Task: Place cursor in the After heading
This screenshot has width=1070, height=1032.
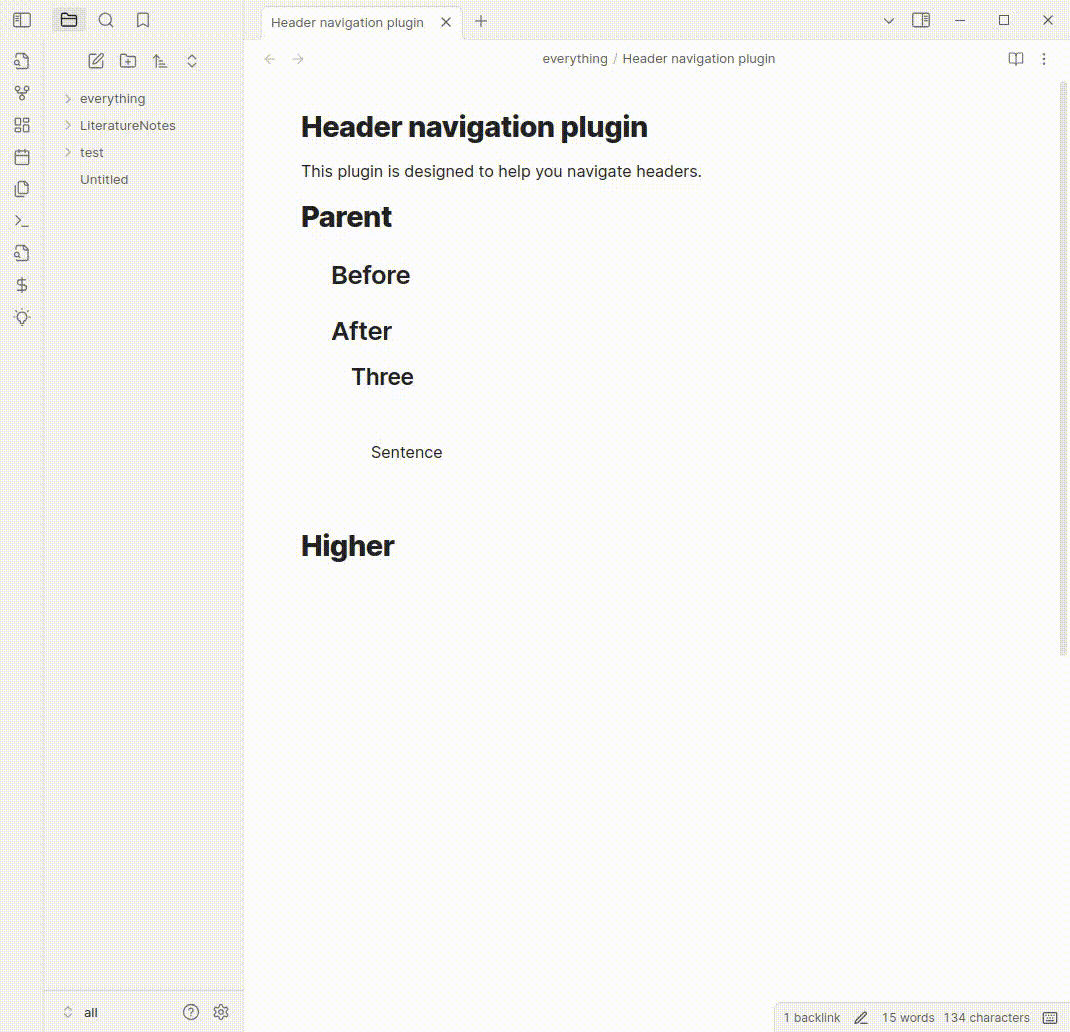Action: 361,331
